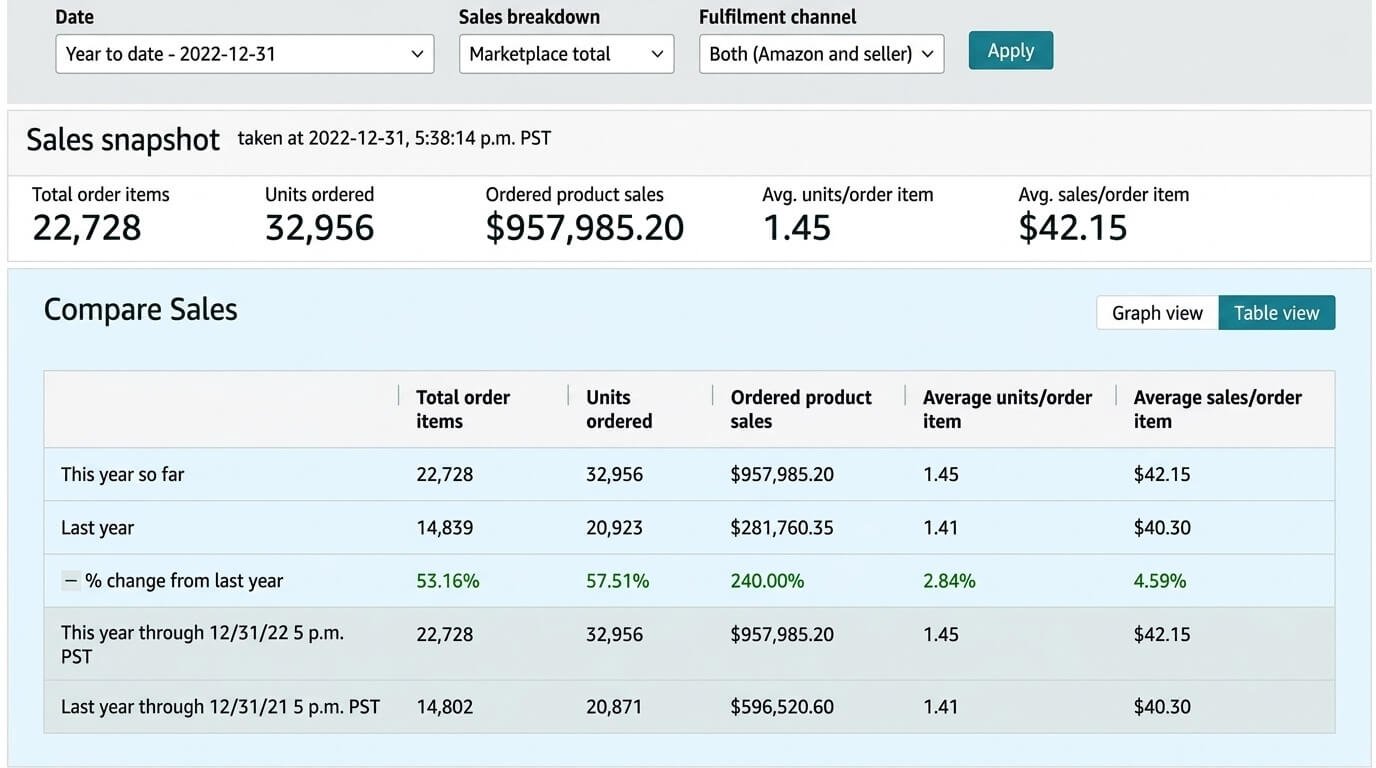Click the 2.84% change value
Screen dimensions: 1376x768
(949, 581)
